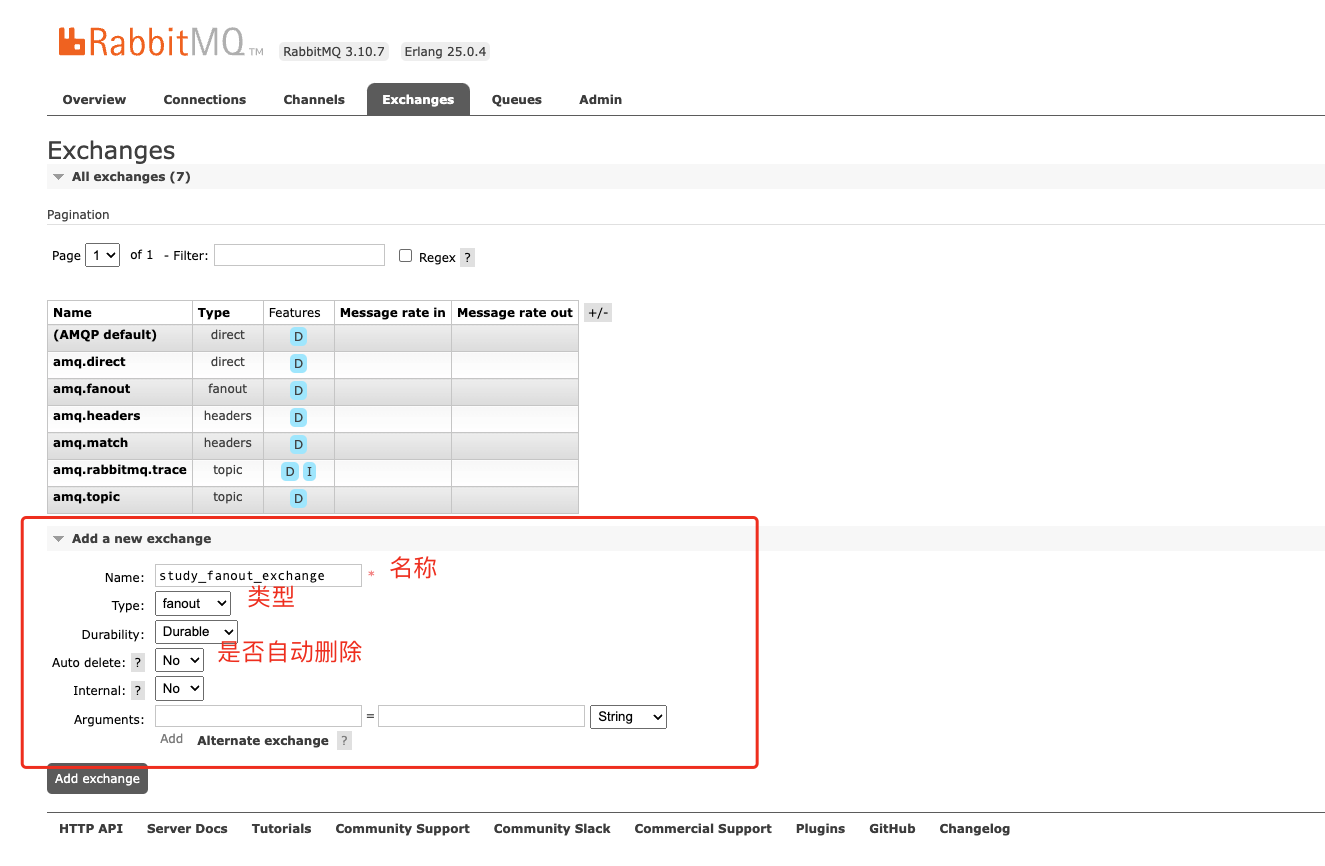Click the Arguments key input field
This screenshot has height=866, width=1325.
(x=258, y=716)
